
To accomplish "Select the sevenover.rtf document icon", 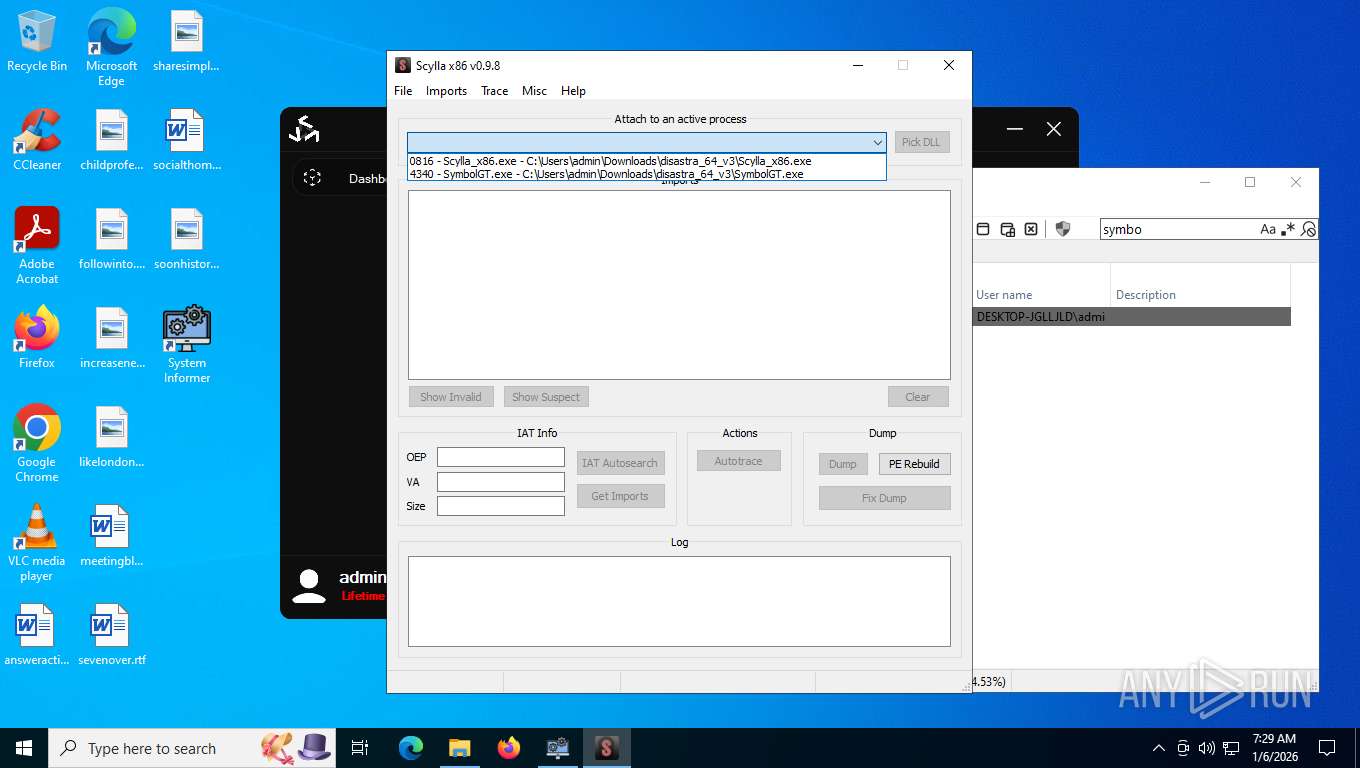I will 111,636.
